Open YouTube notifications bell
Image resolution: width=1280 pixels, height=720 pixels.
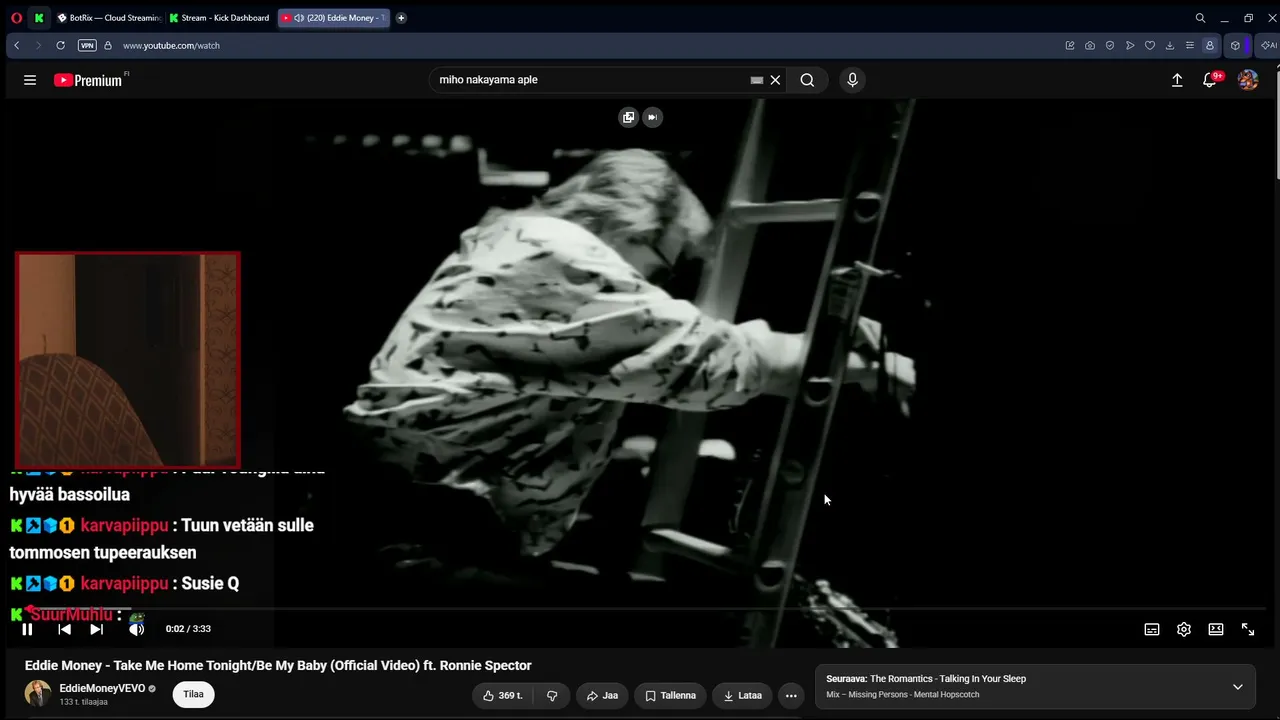pyautogui.click(x=1210, y=80)
